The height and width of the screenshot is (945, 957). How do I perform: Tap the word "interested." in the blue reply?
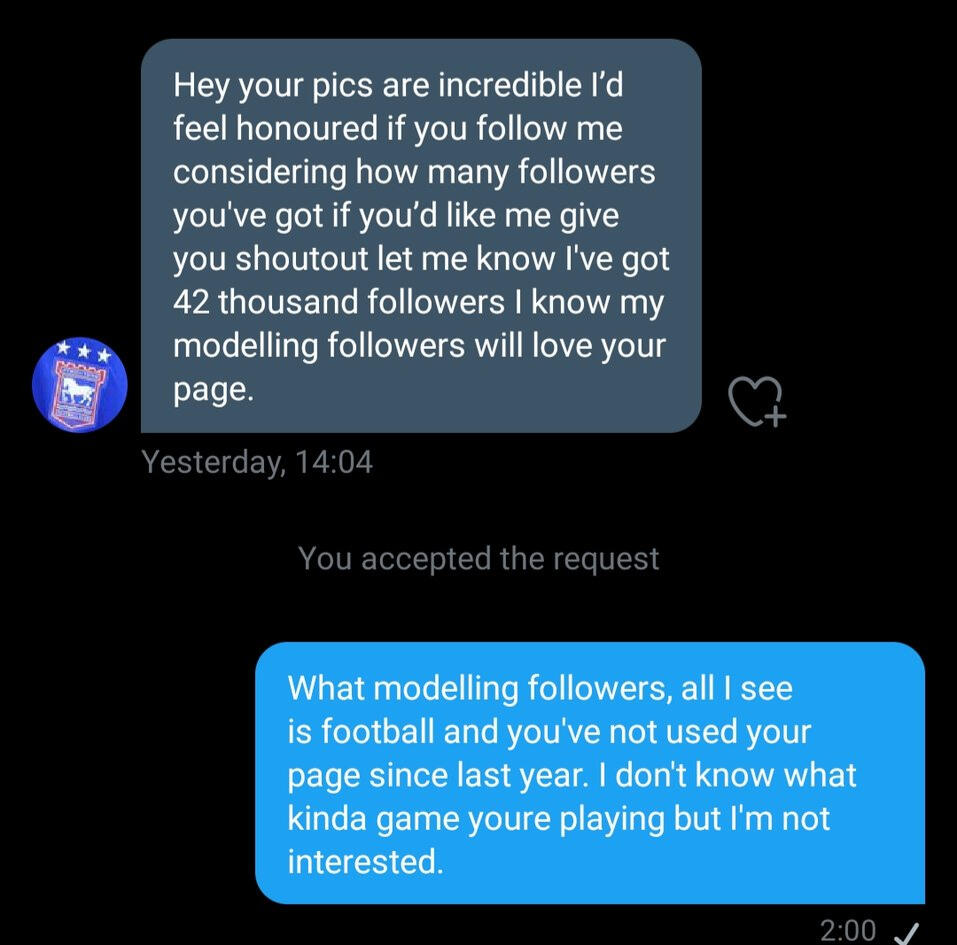coord(364,861)
